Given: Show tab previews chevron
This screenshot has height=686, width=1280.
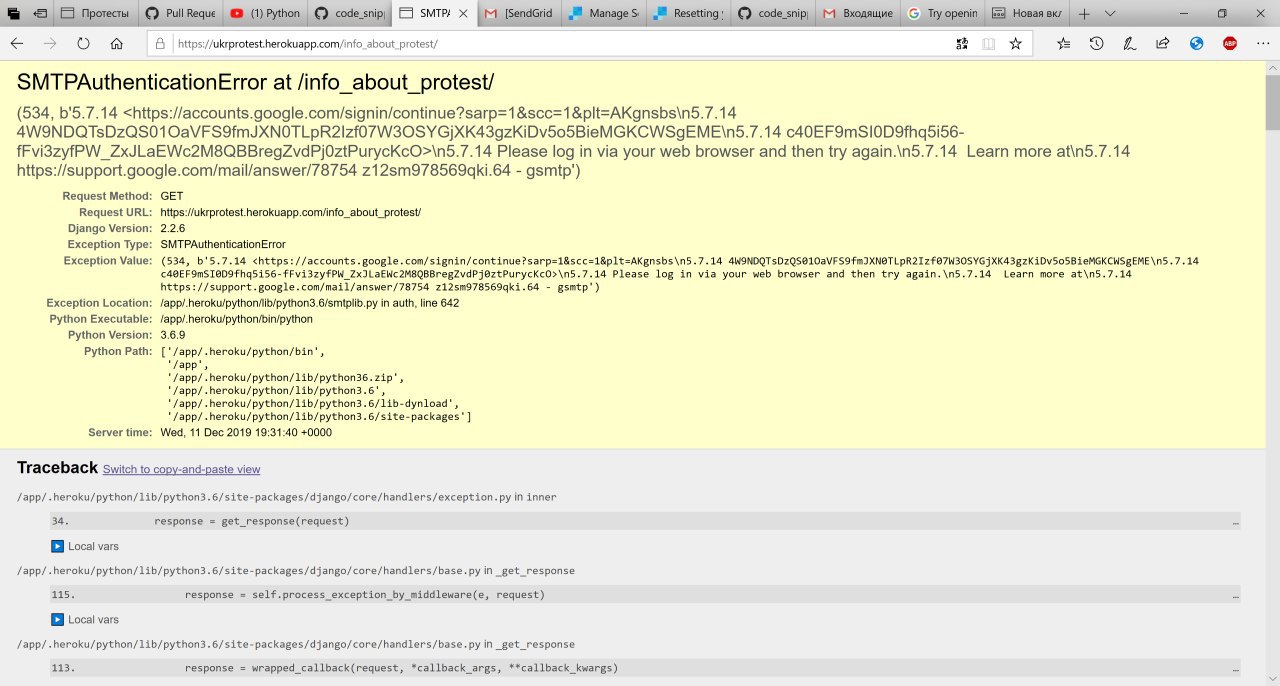Looking at the screenshot, I should click(x=1110, y=14).
